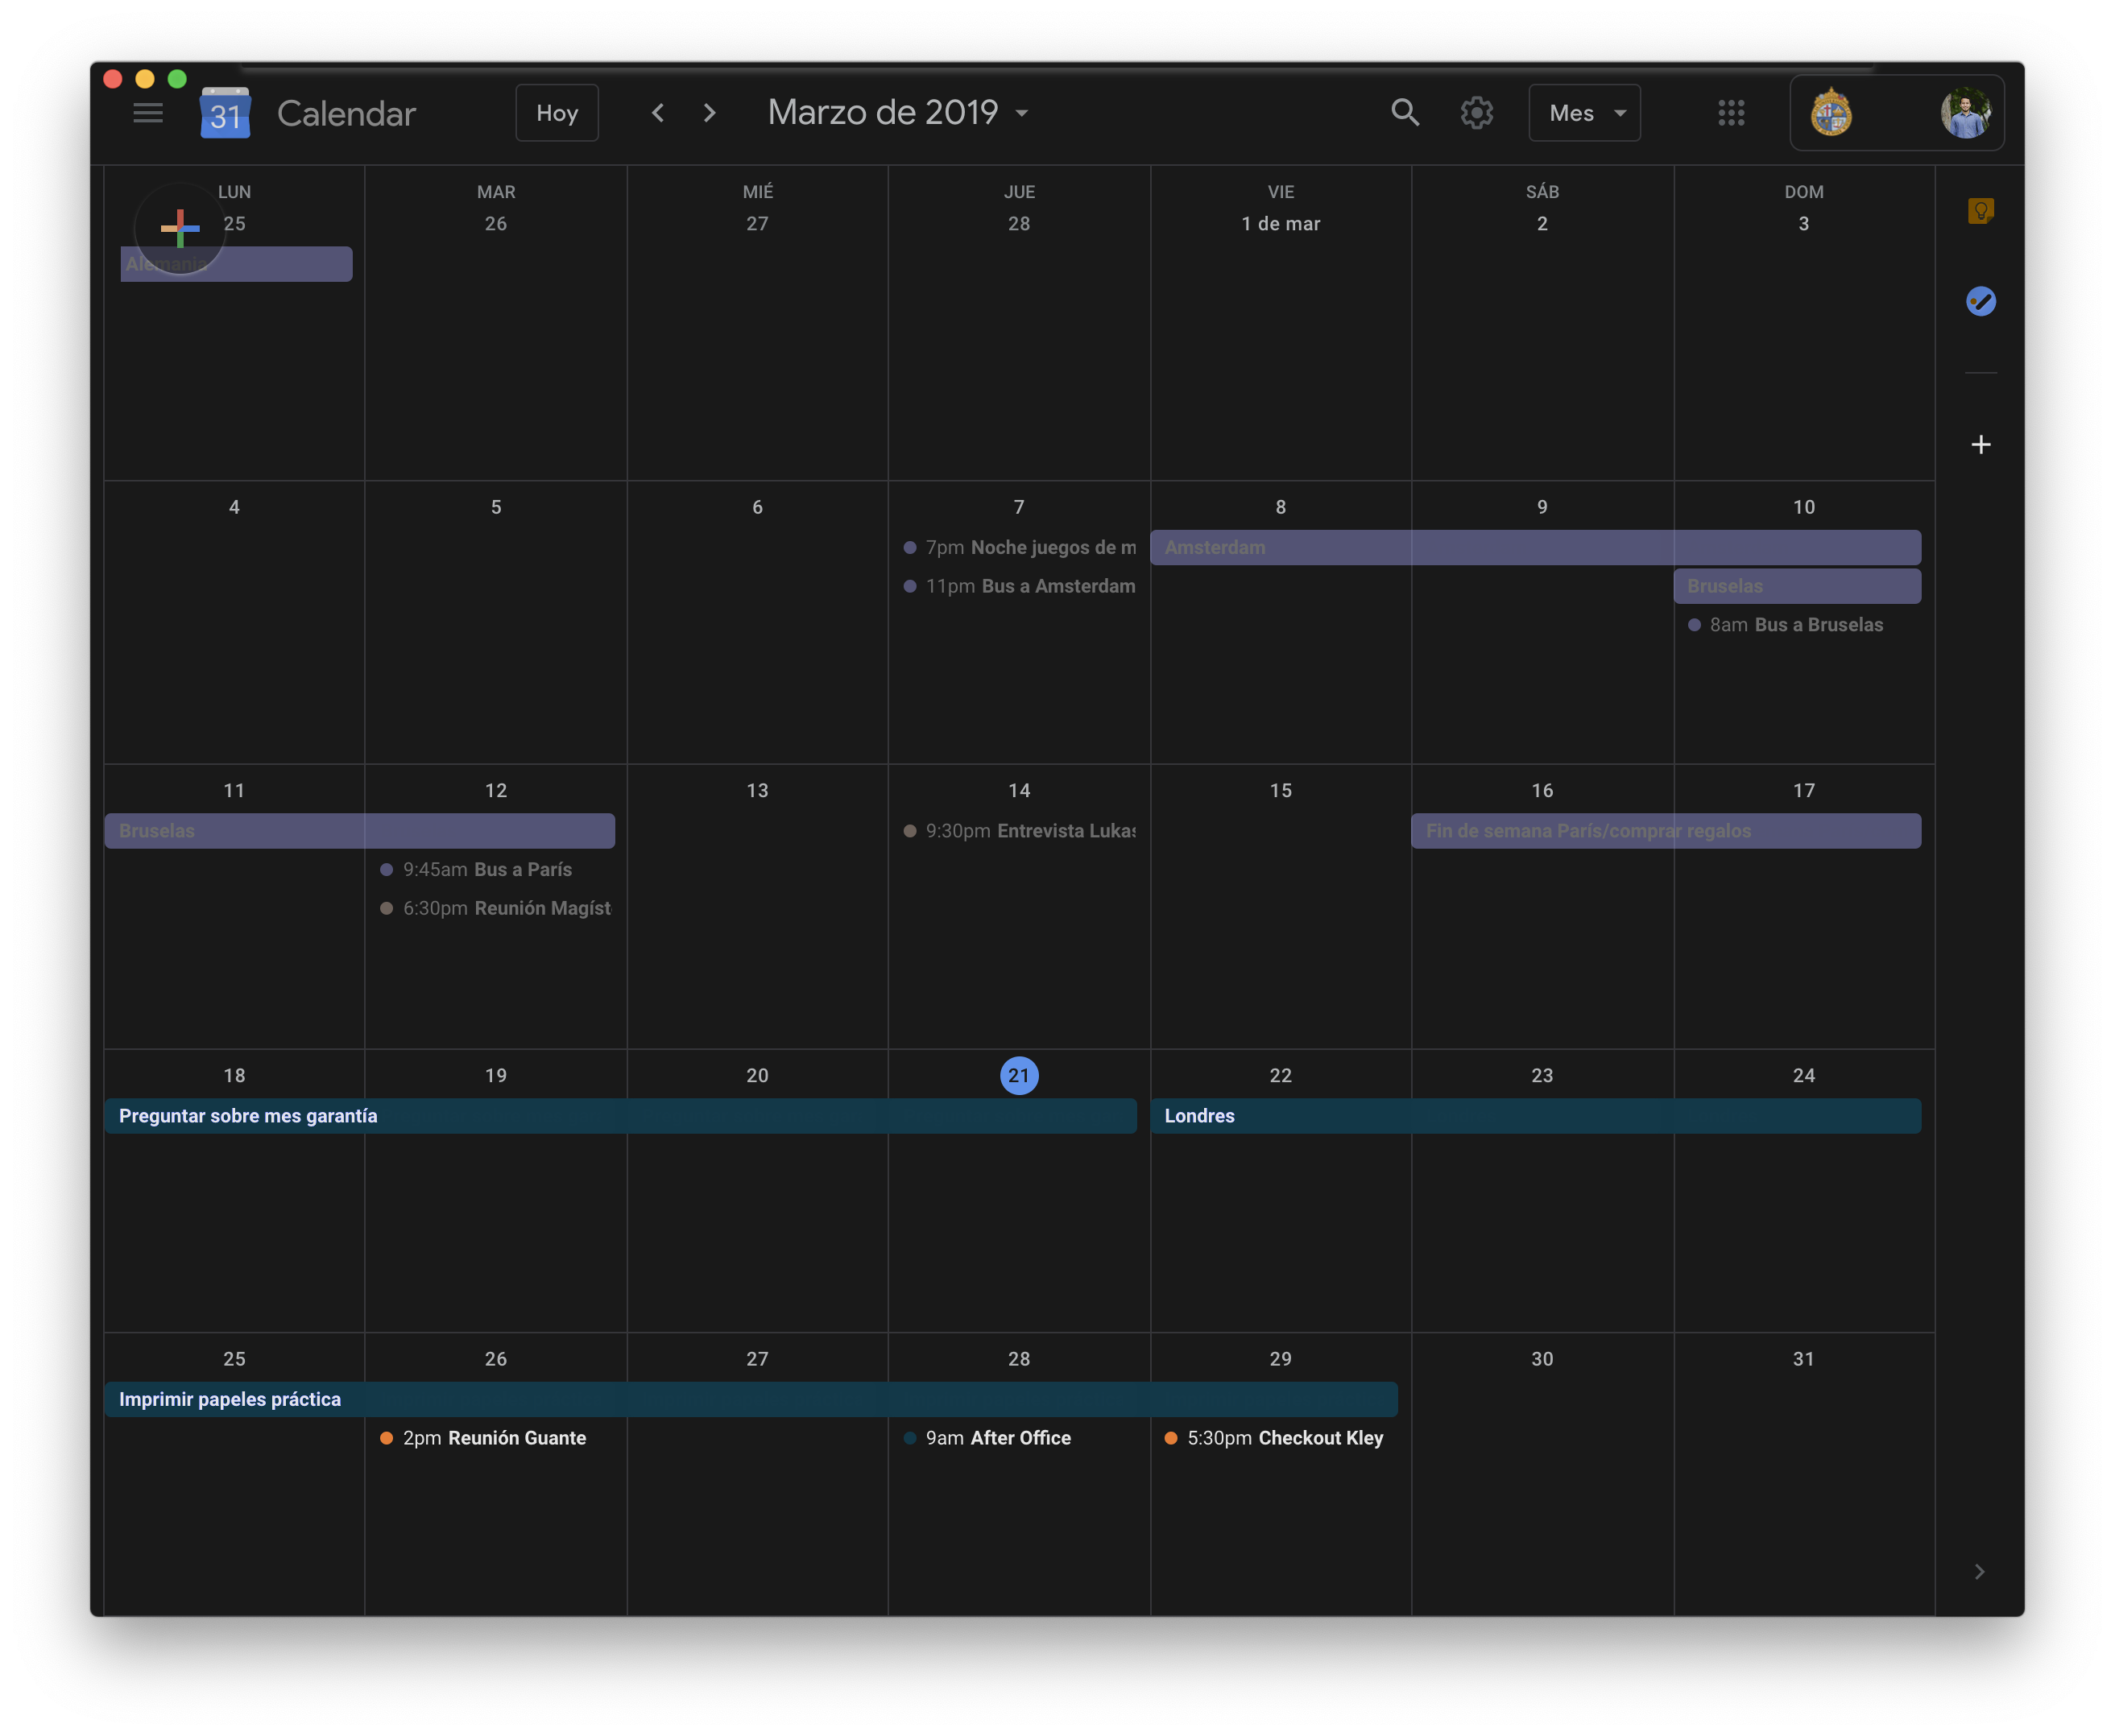Click the university crest logo
The image size is (2115, 1736).
point(1831,113)
